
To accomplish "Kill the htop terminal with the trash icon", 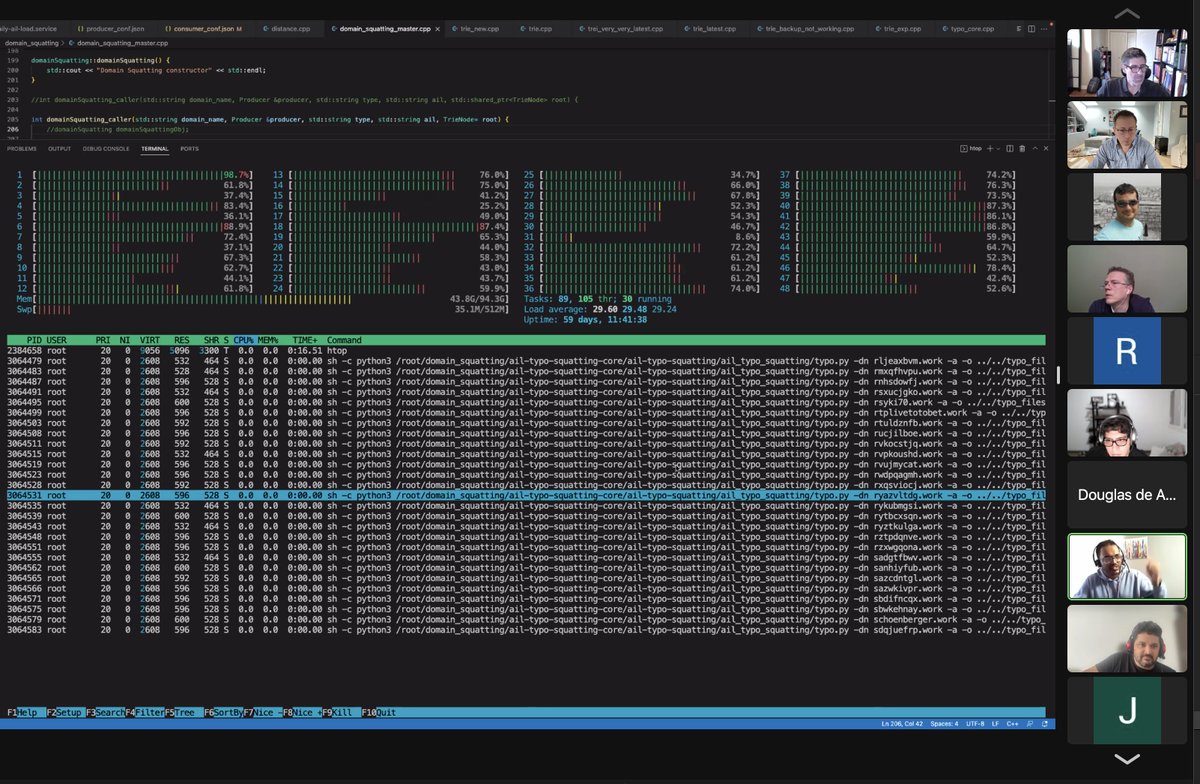I will pyautogui.click(x=1021, y=148).
